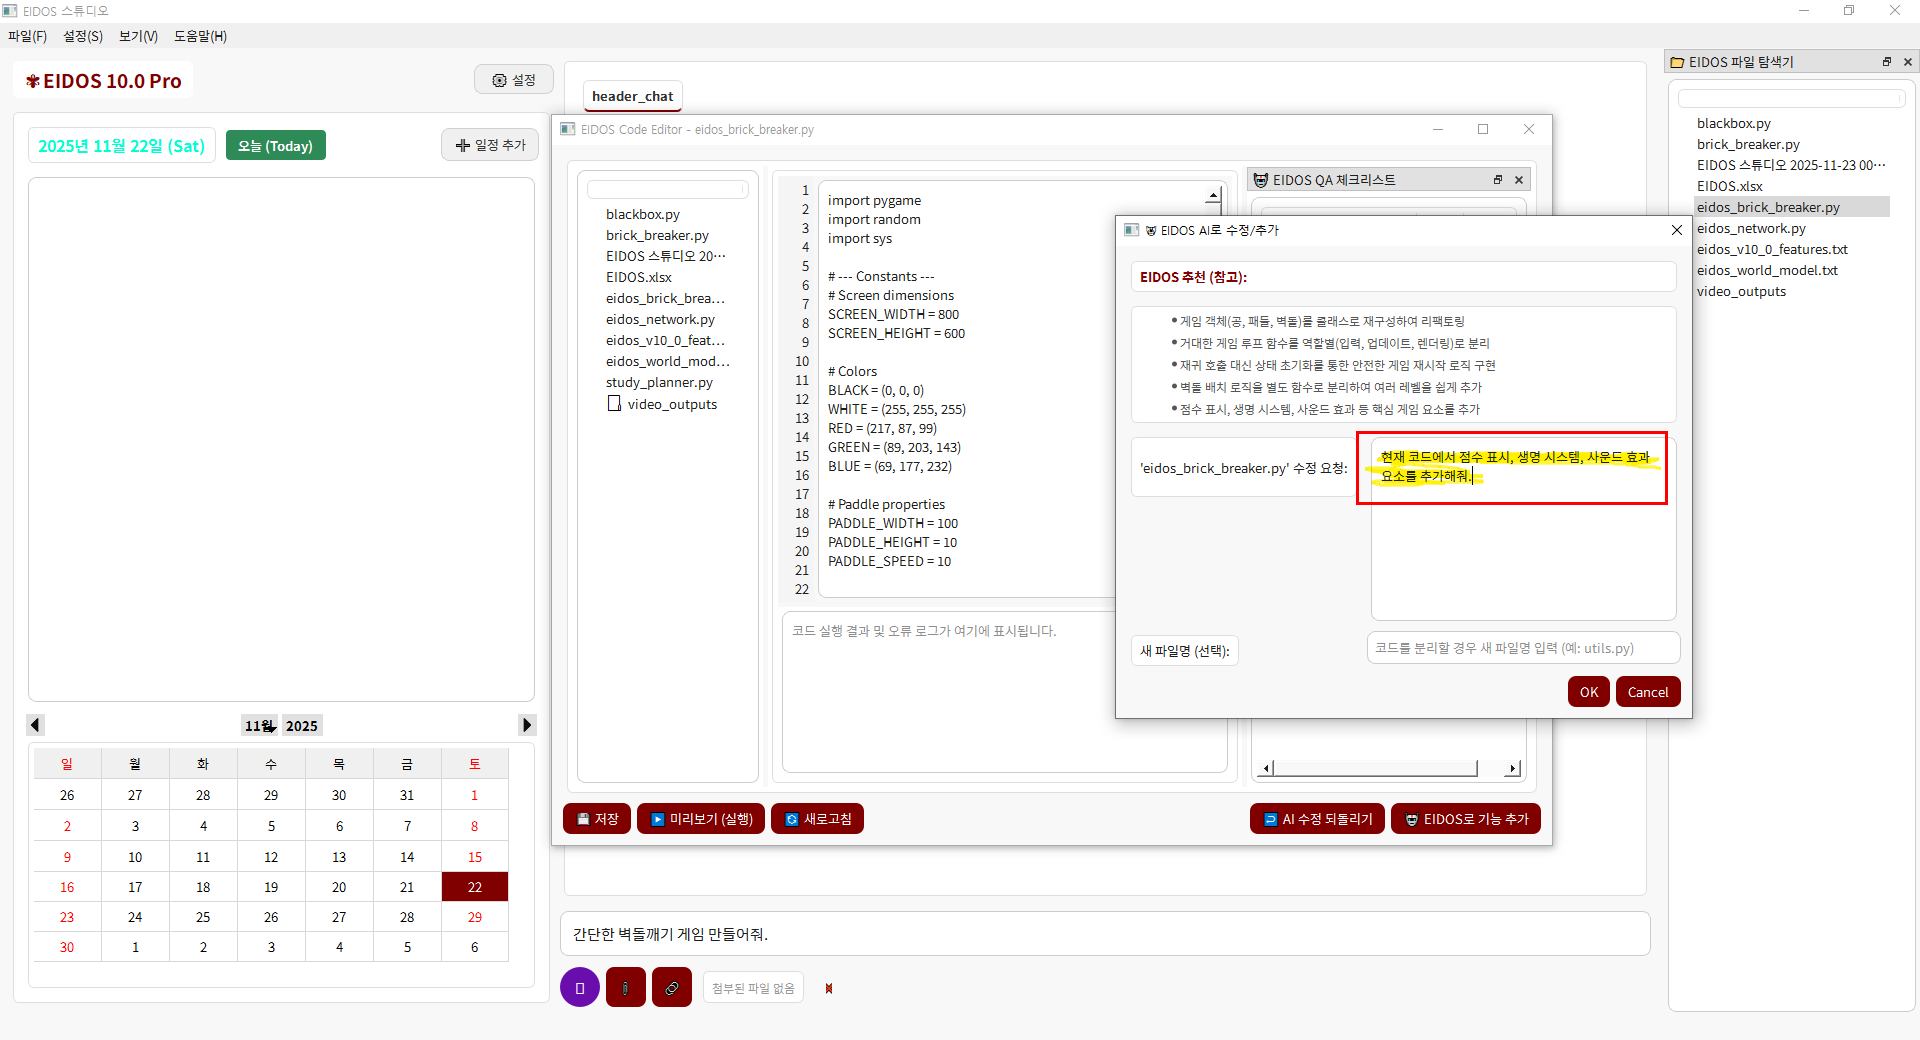The image size is (1920, 1040).
Task: Attach a file using the paperclip icon
Action: coord(625,987)
